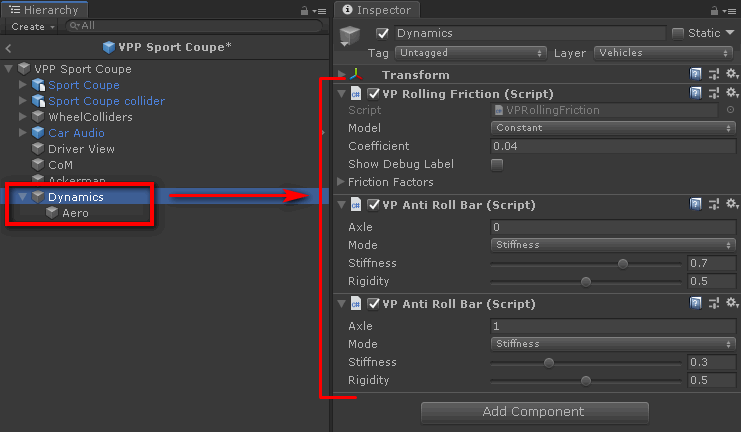The width and height of the screenshot is (741, 432).
Task: Enable Show Debug Label checkbox
Action: [497, 164]
